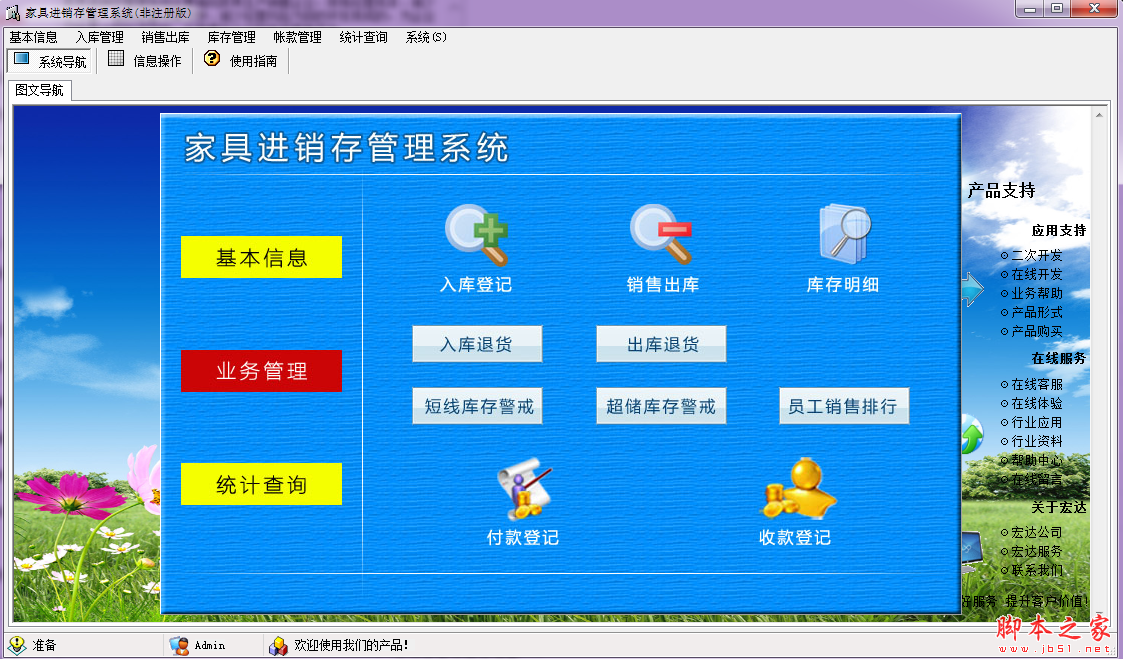The image size is (1123, 660).
Task: Select the 业务管理 red category label
Action: pyautogui.click(x=261, y=370)
